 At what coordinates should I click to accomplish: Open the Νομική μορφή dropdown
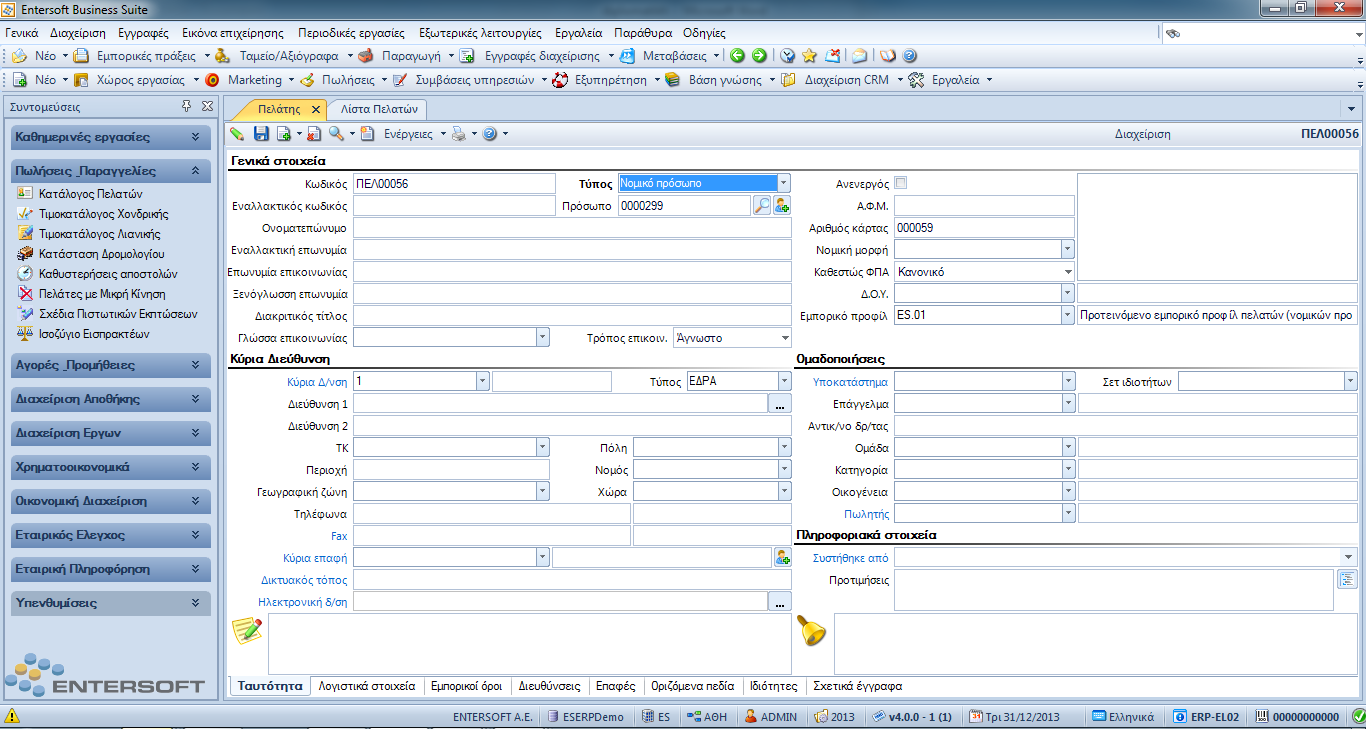pos(1067,249)
